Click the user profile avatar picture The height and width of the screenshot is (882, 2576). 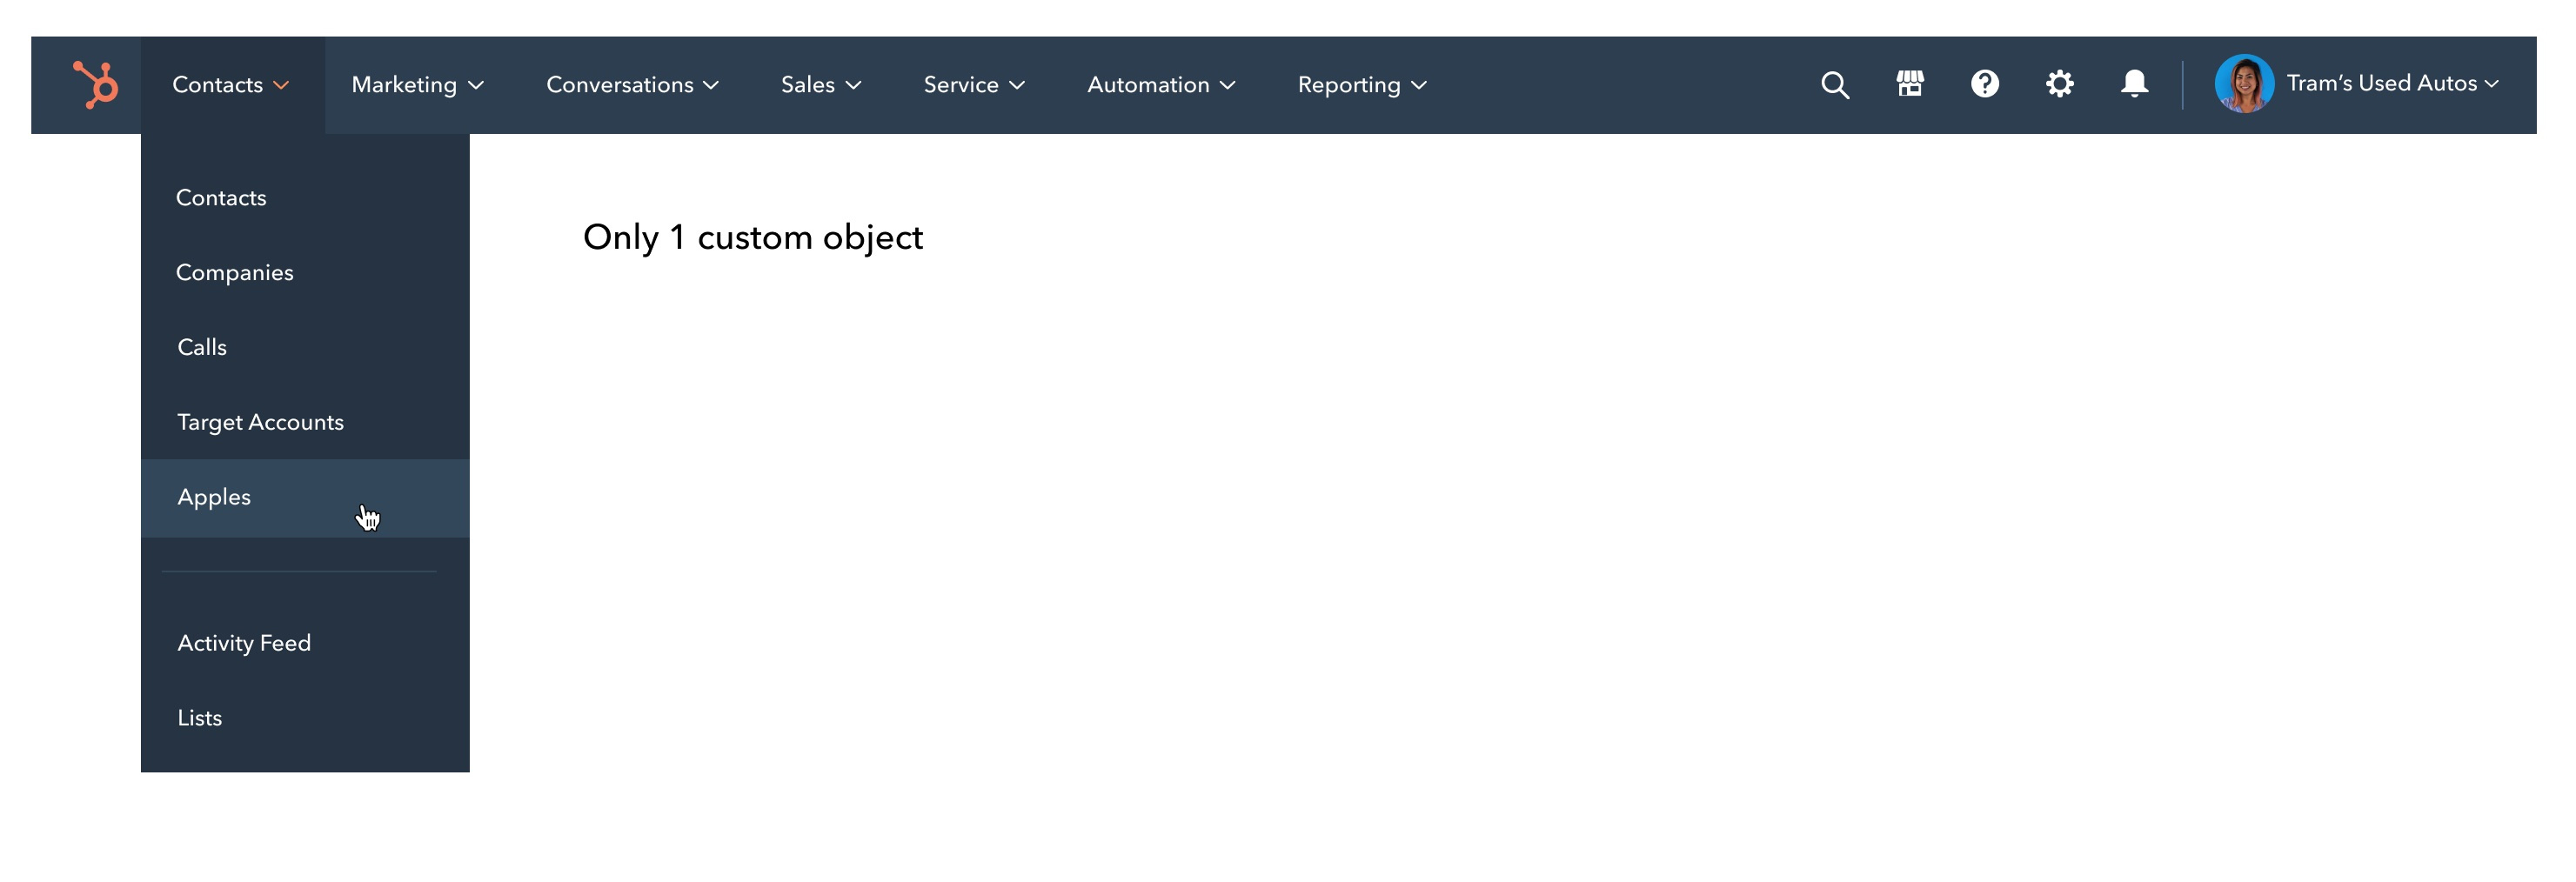click(x=2245, y=84)
